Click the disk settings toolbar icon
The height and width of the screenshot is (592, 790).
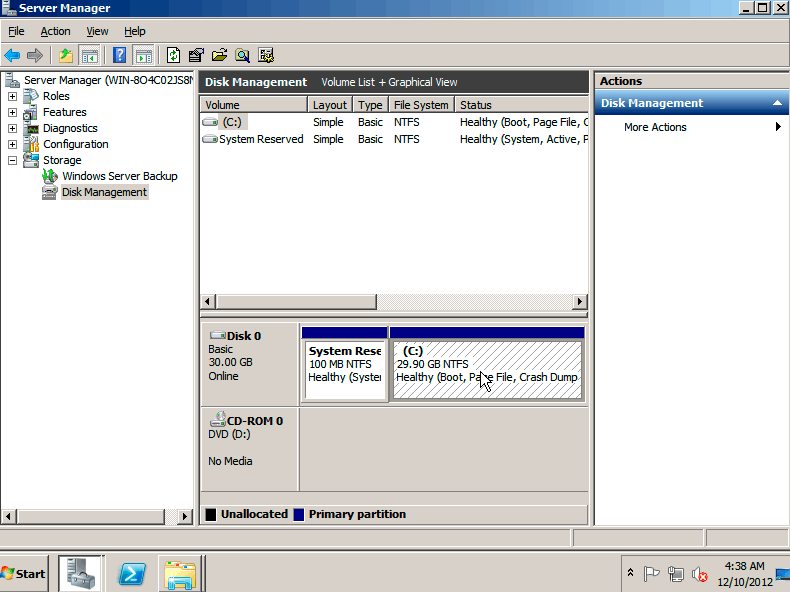pyautogui.click(x=266, y=55)
